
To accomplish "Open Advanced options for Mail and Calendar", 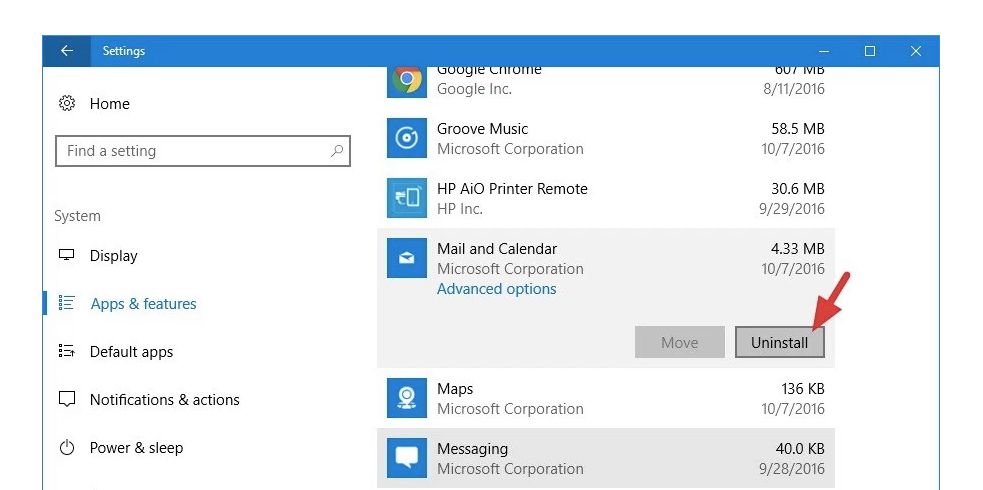I will 496,289.
